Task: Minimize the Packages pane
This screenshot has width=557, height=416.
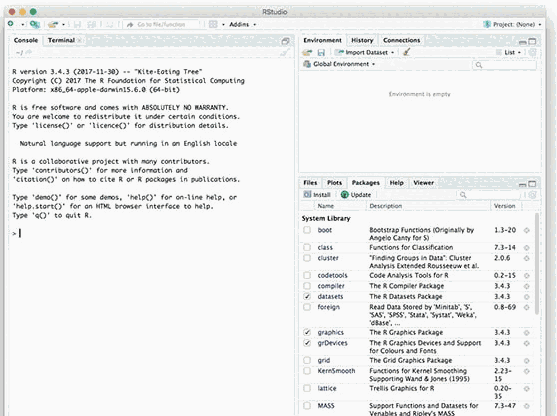Action: click(523, 184)
